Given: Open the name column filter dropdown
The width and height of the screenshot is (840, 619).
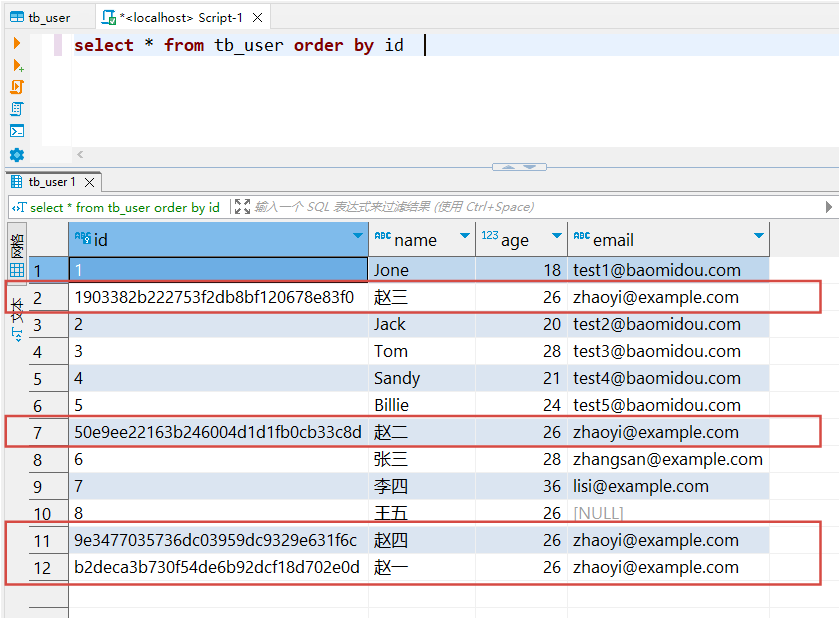Looking at the screenshot, I should (x=465, y=236).
